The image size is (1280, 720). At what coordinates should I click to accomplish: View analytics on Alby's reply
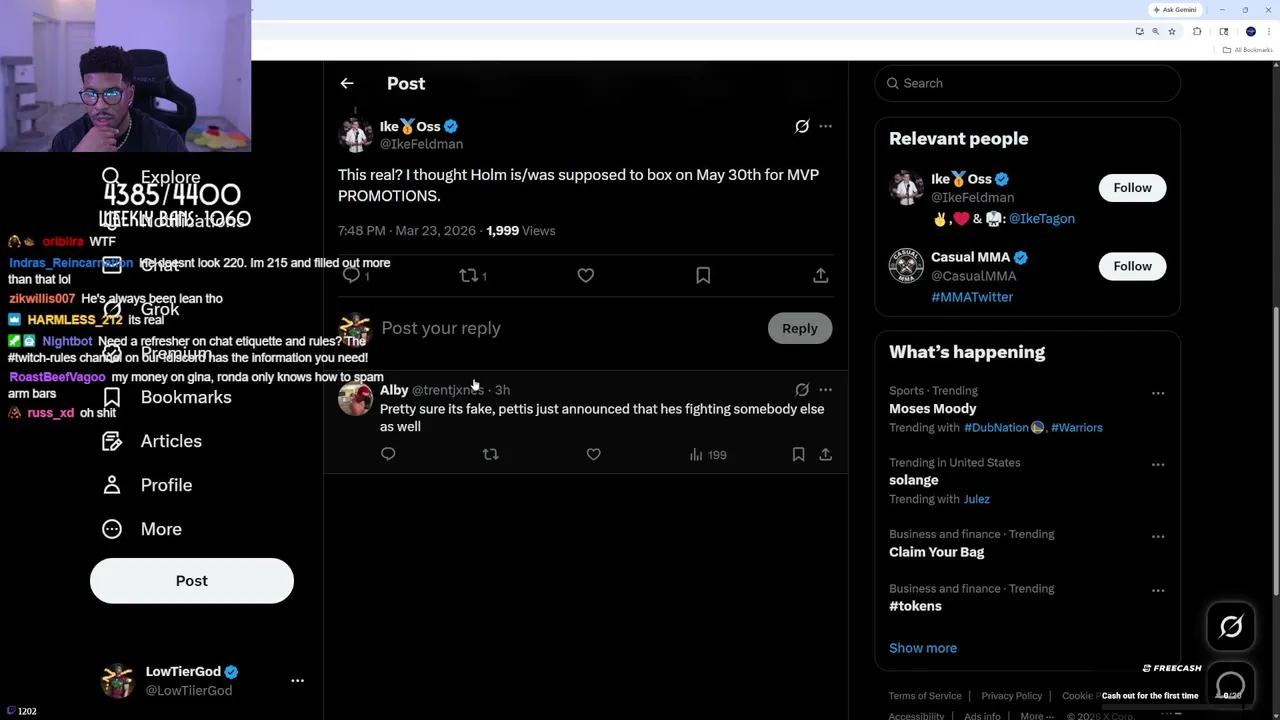point(707,455)
